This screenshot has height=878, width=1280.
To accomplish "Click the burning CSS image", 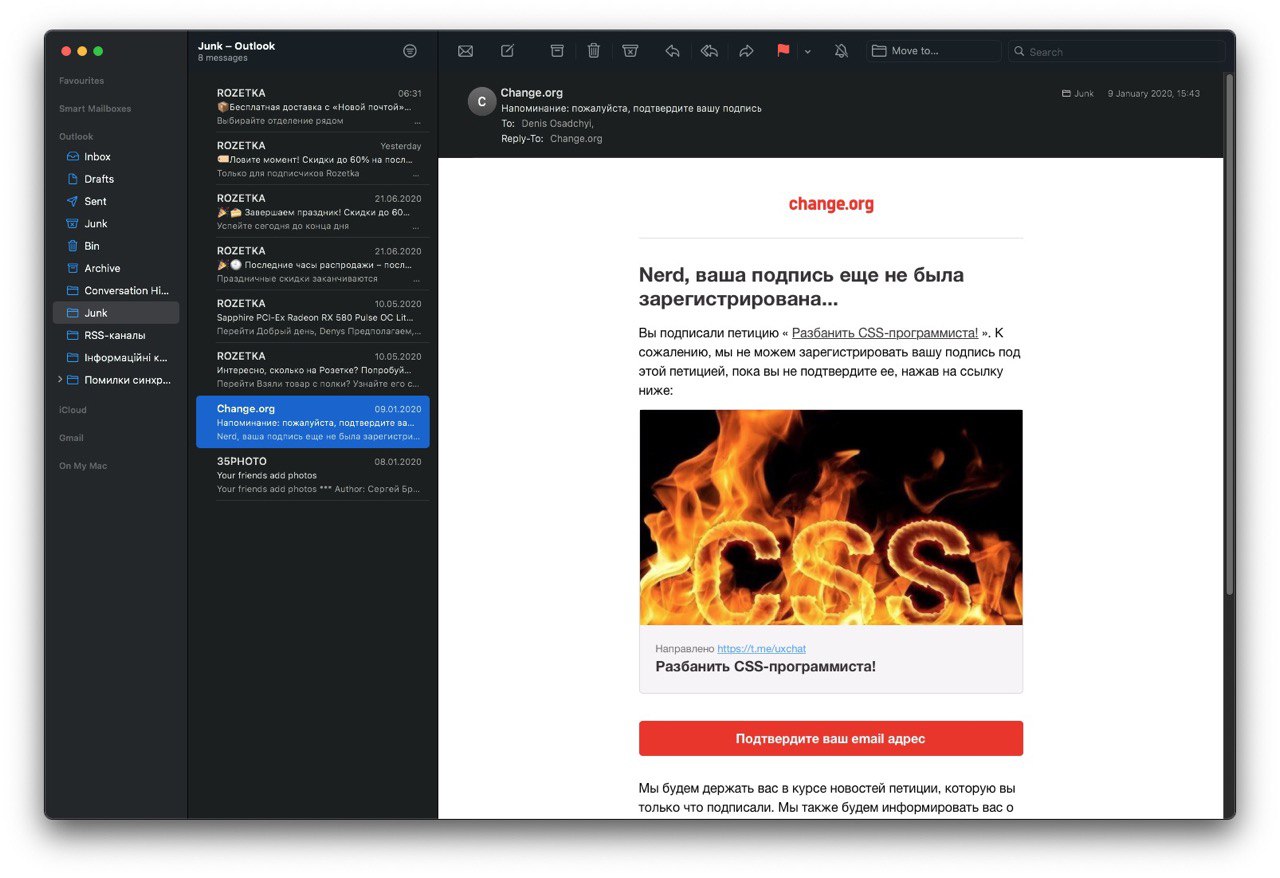I will [831, 517].
